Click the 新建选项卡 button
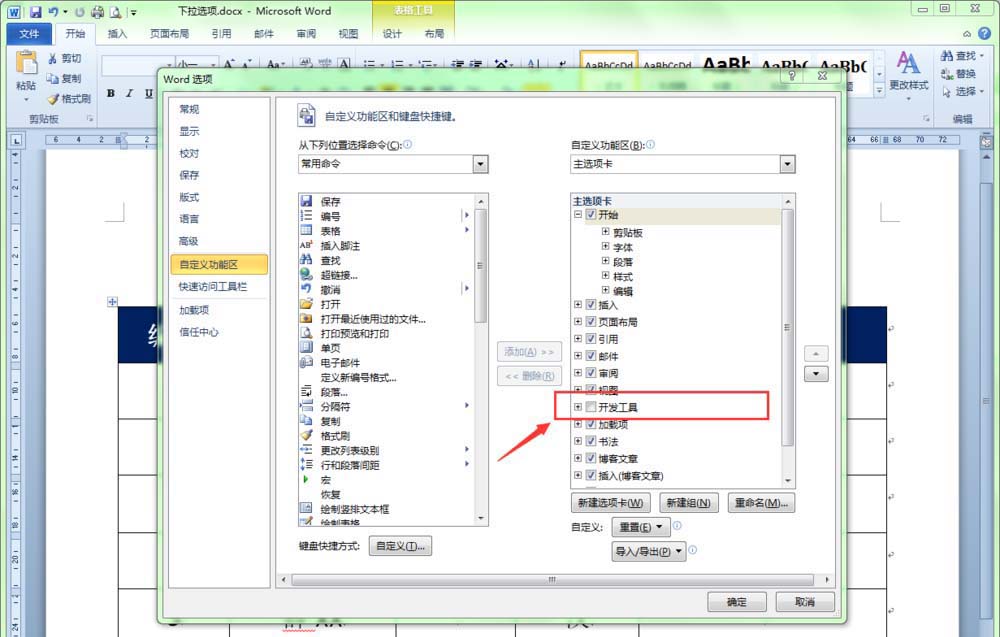This screenshot has height=637, width=1000. point(610,502)
